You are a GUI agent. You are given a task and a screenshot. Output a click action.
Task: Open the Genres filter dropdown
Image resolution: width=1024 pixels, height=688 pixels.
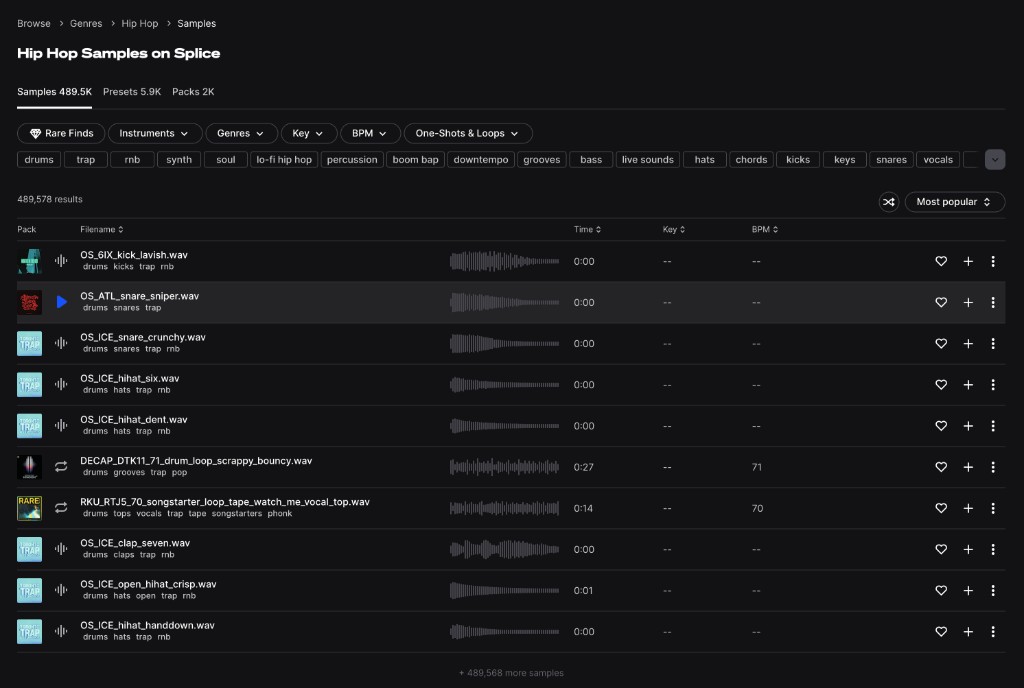pos(241,133)
